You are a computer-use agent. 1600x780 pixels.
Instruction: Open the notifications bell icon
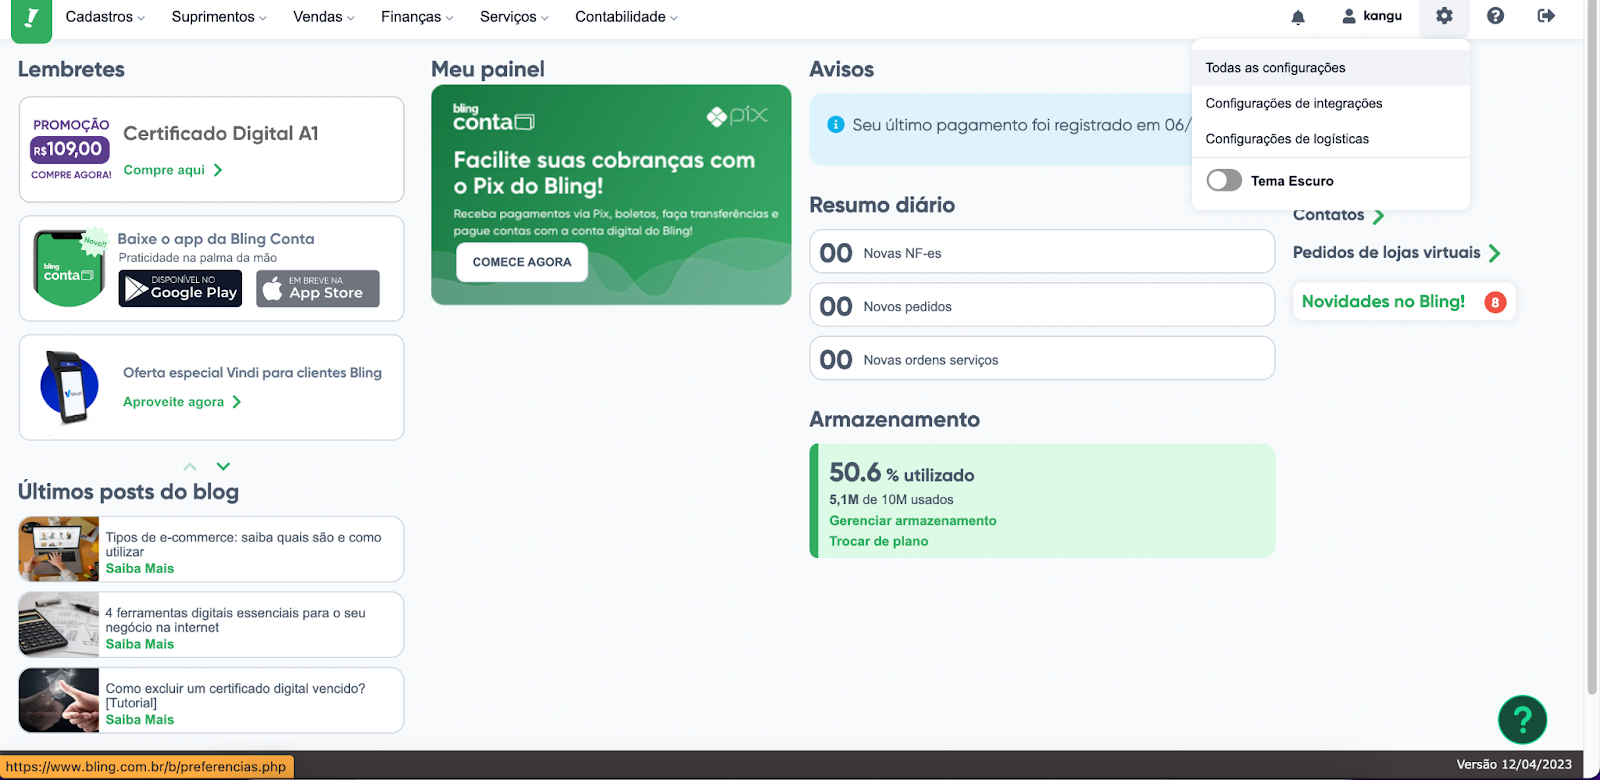[x=1298, y=16]
